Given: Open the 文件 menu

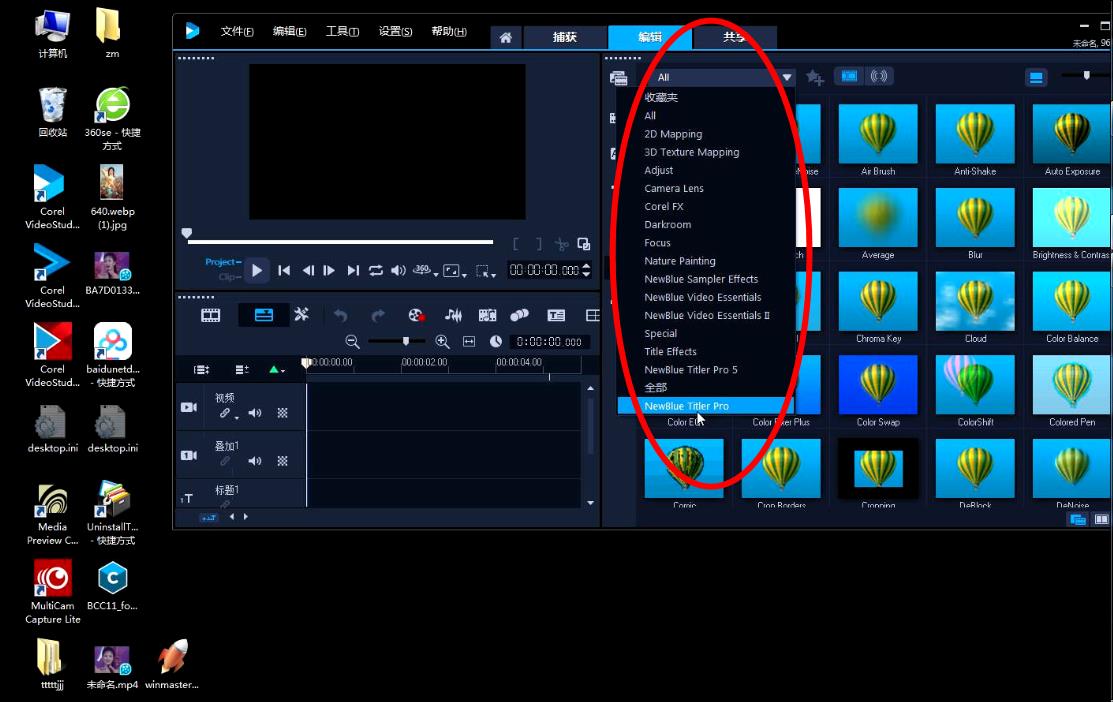Looking at the screenshot, I should (236, 31).
